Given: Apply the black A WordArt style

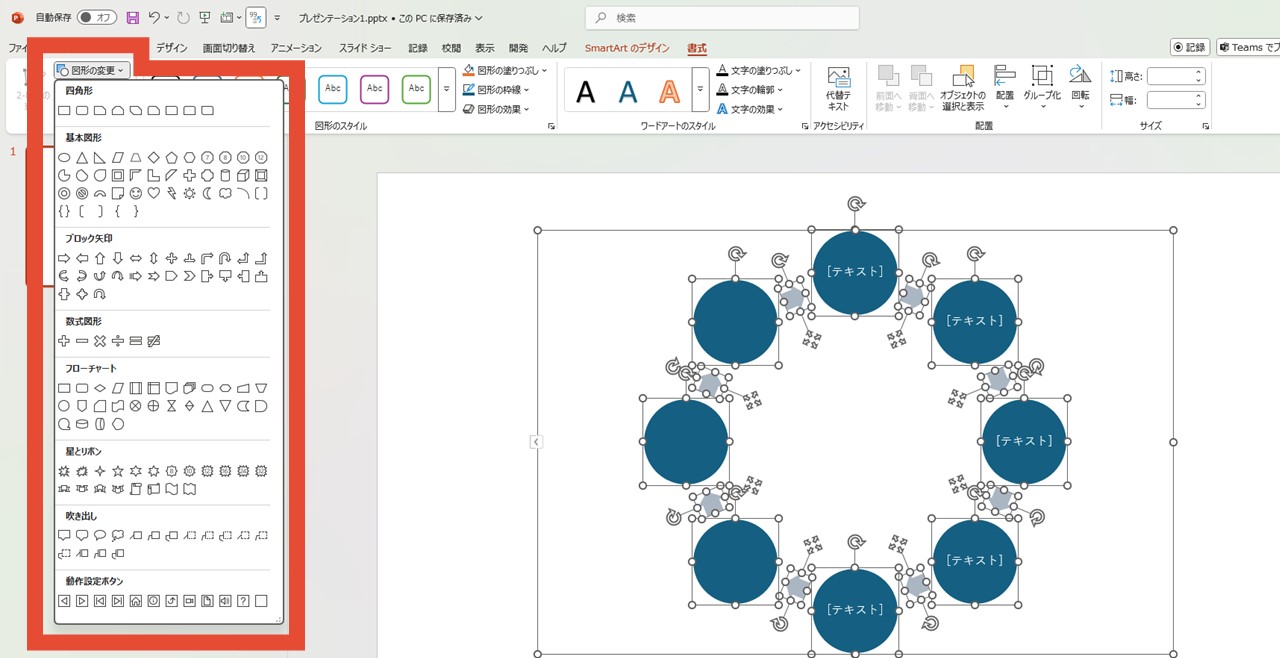Looking at the screenshot, I should click(x=586, y=92).
